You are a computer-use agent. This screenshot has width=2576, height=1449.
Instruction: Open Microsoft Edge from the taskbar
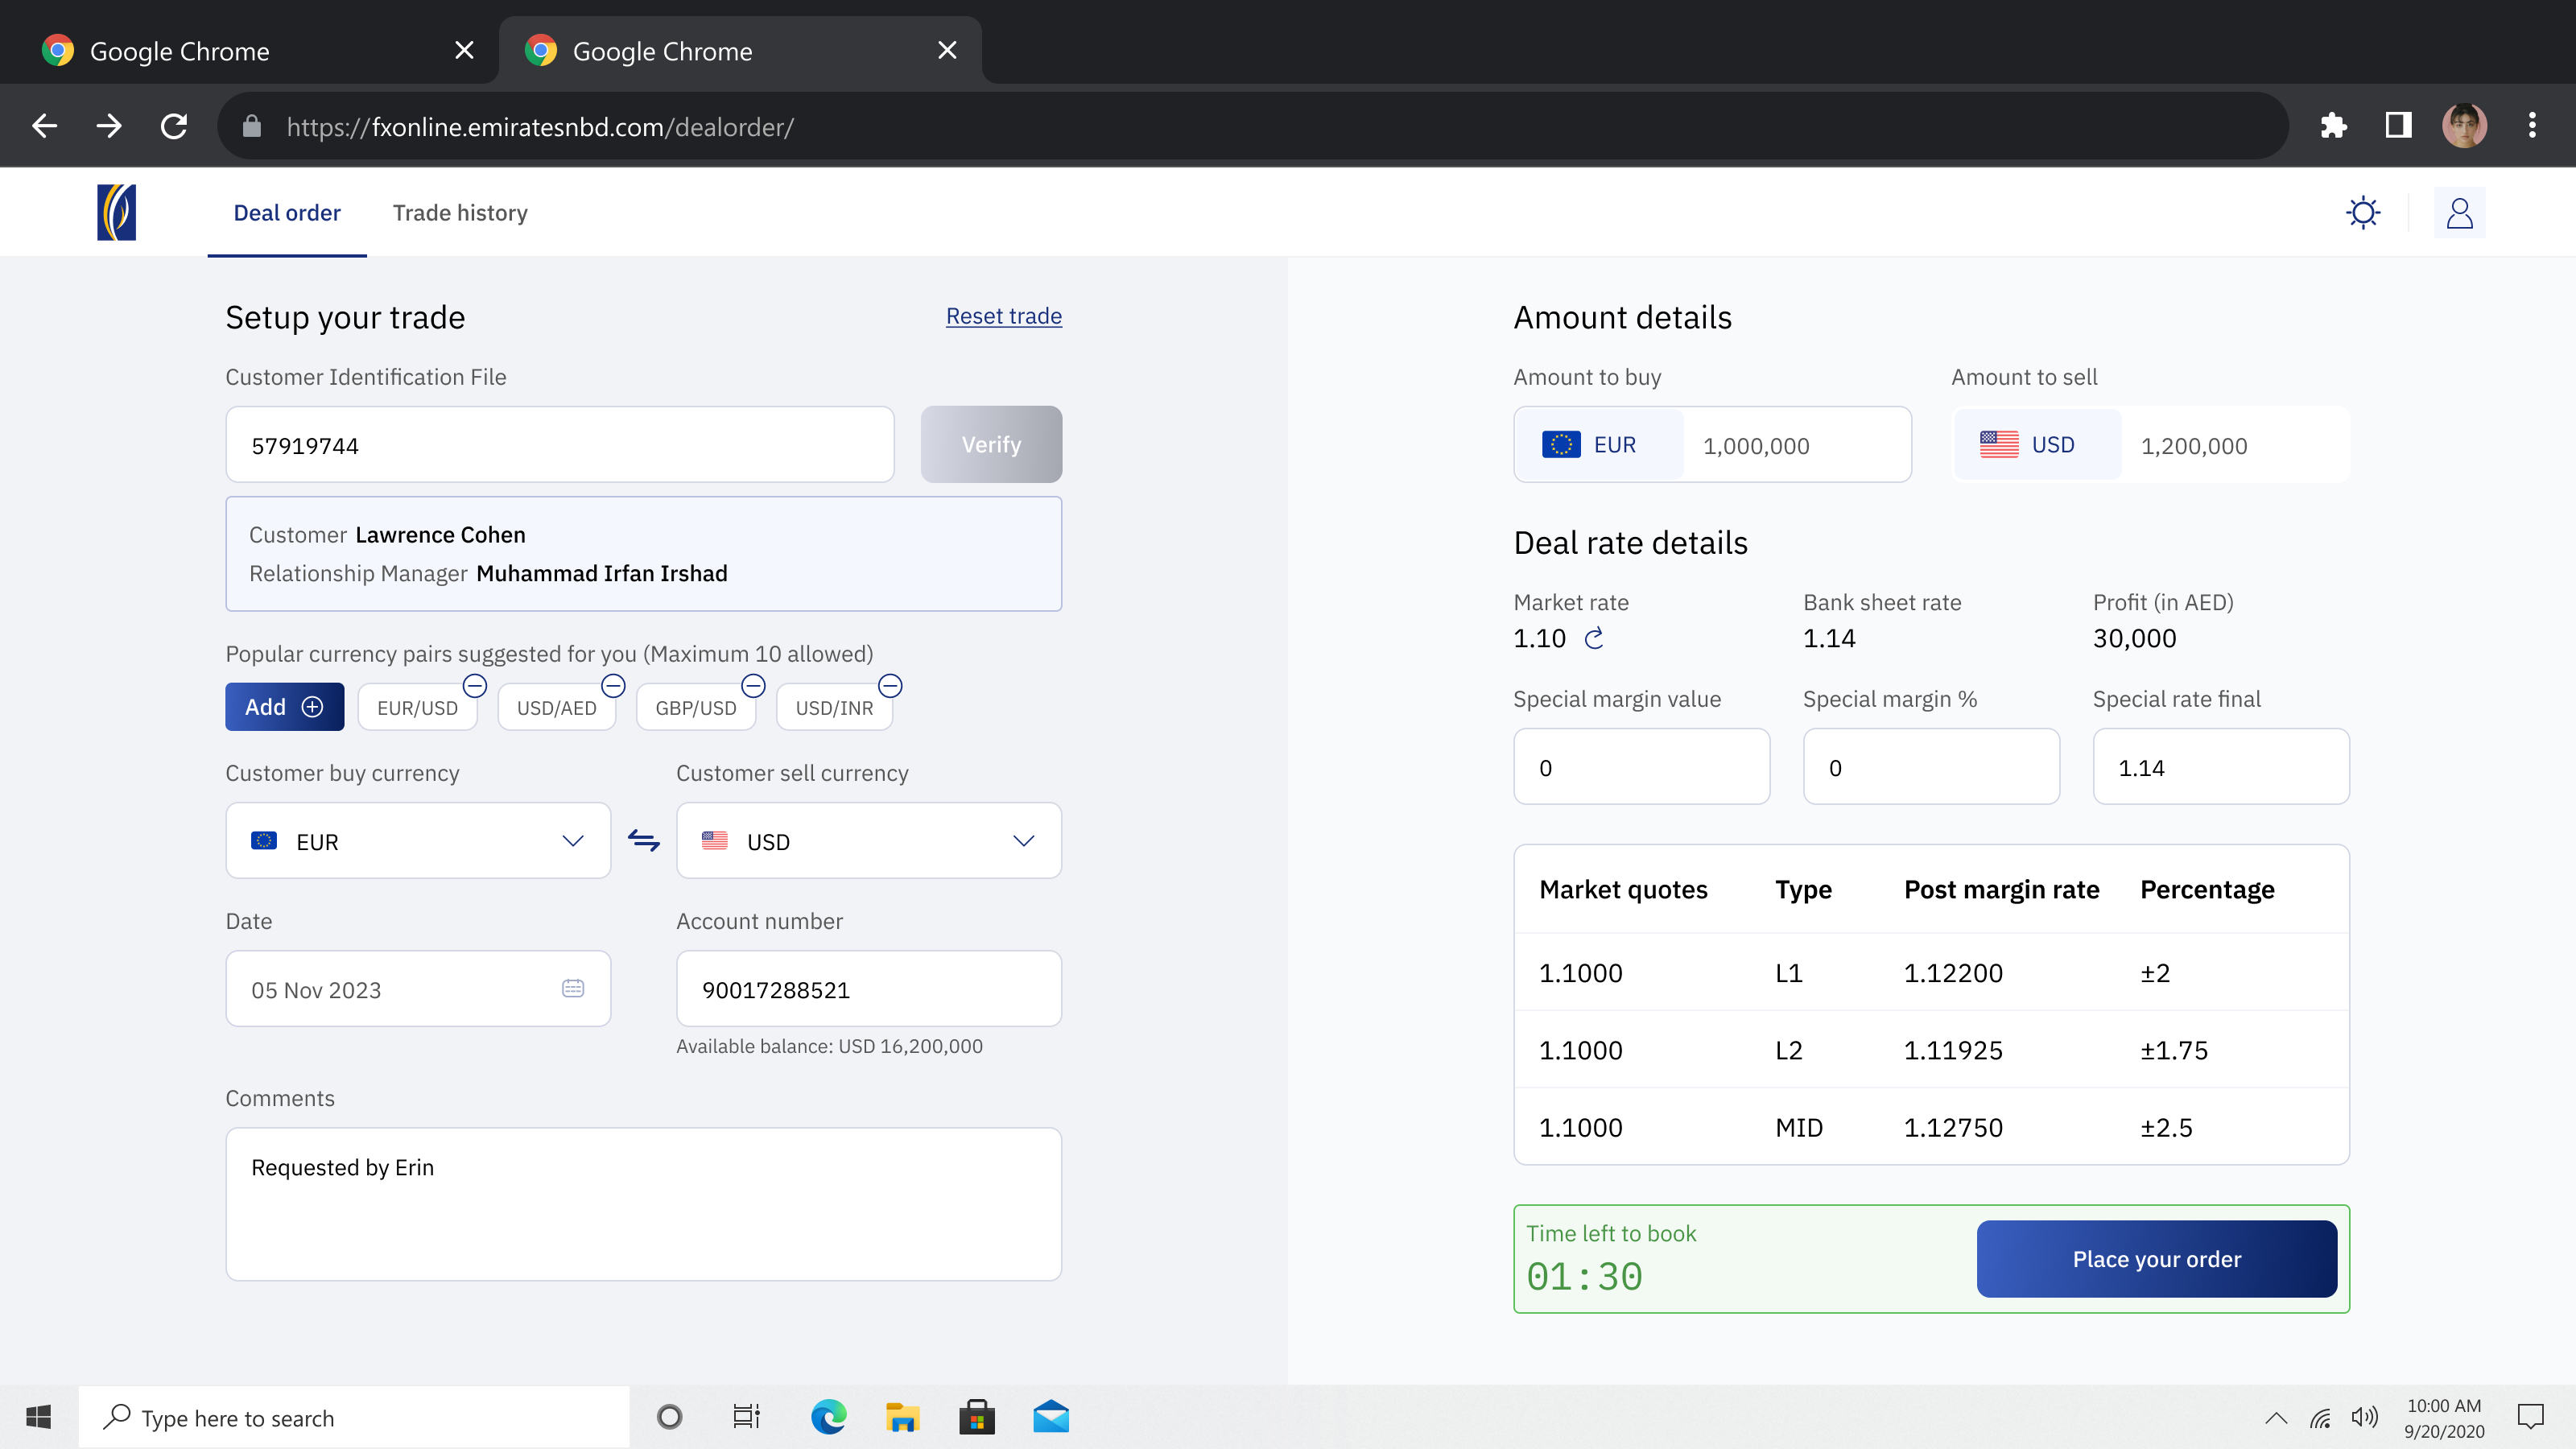[828, 1417]
